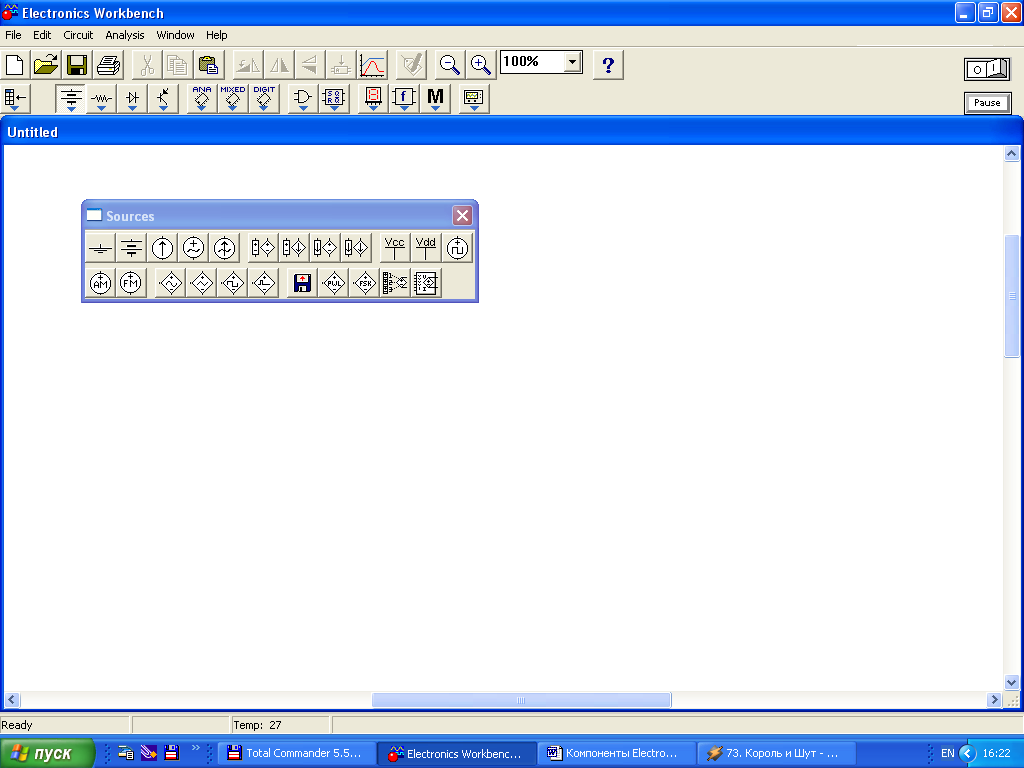Open the Analog ICs (ANA) parts bin
This screenshot has height=768, width=1024.
point(202,99)
